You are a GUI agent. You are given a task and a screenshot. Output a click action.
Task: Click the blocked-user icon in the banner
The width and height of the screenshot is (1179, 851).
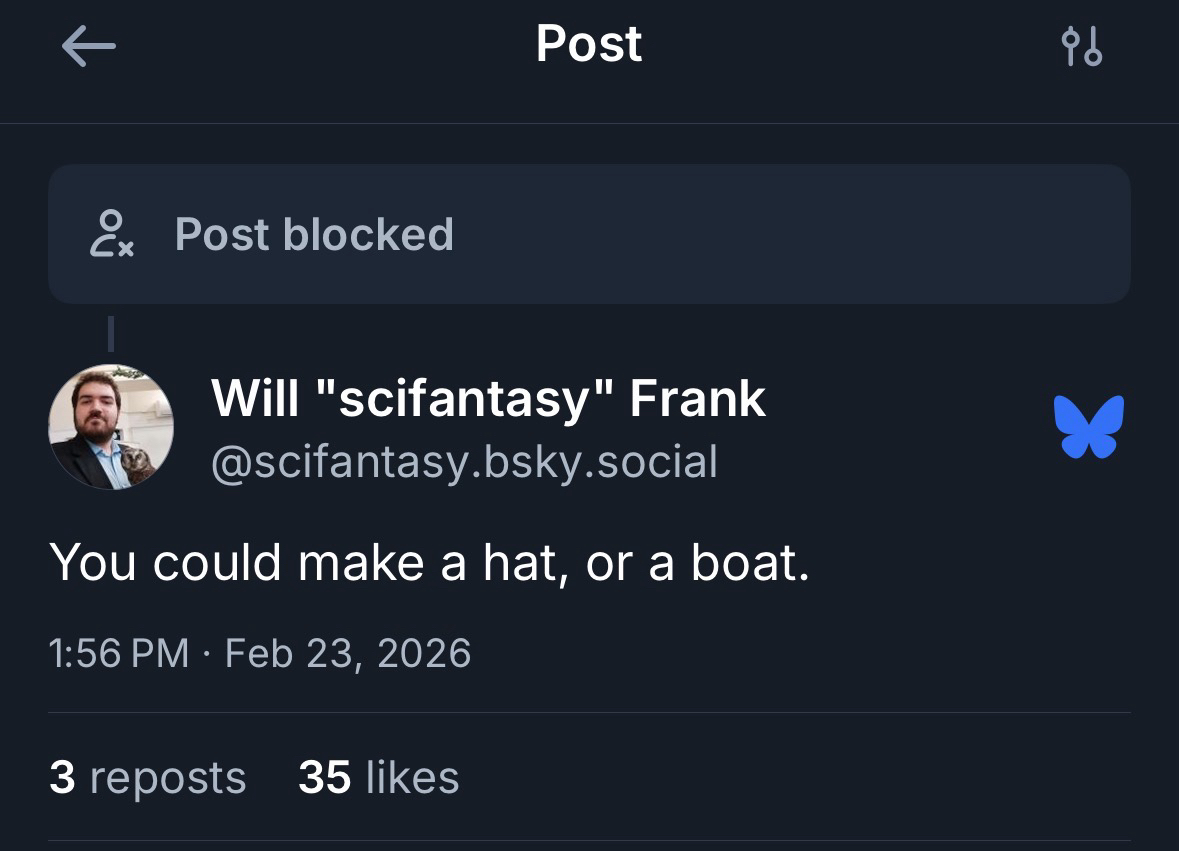pos(111,234)
